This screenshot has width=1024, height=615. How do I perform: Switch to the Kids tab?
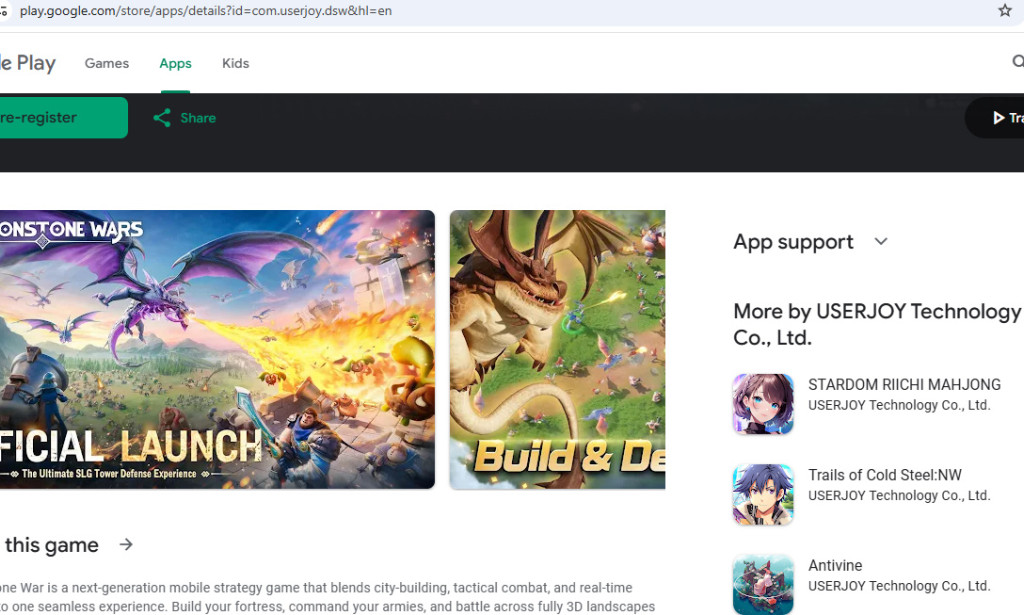click(235, 63)
